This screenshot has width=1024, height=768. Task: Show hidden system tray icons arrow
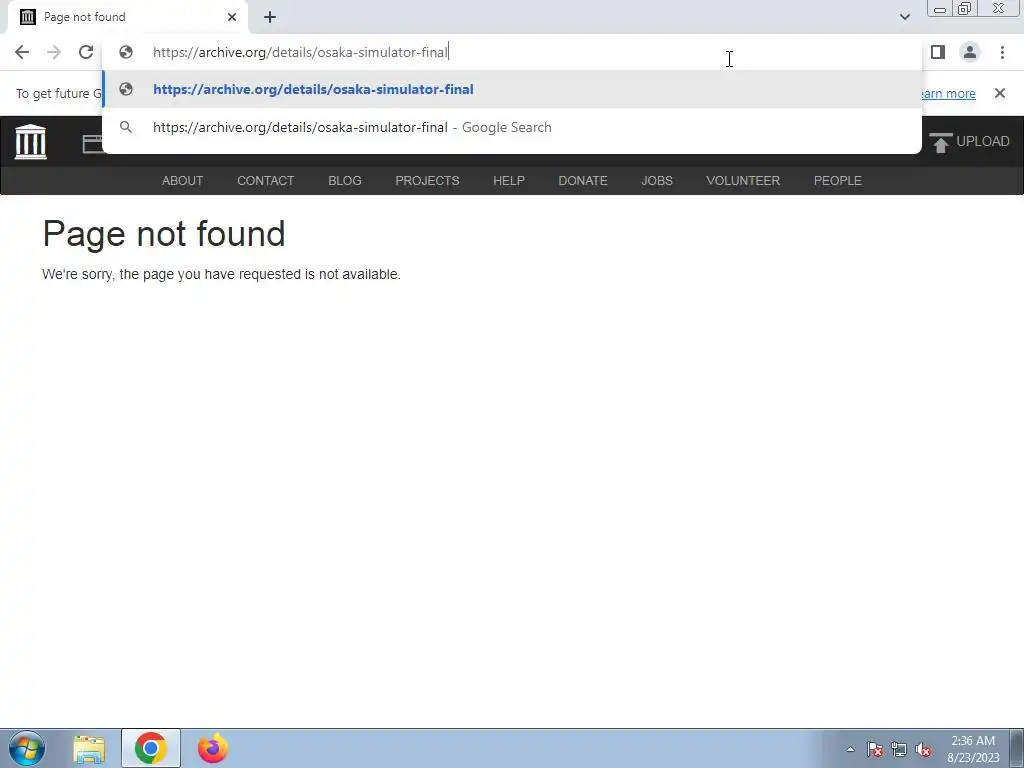pos(850,749)
